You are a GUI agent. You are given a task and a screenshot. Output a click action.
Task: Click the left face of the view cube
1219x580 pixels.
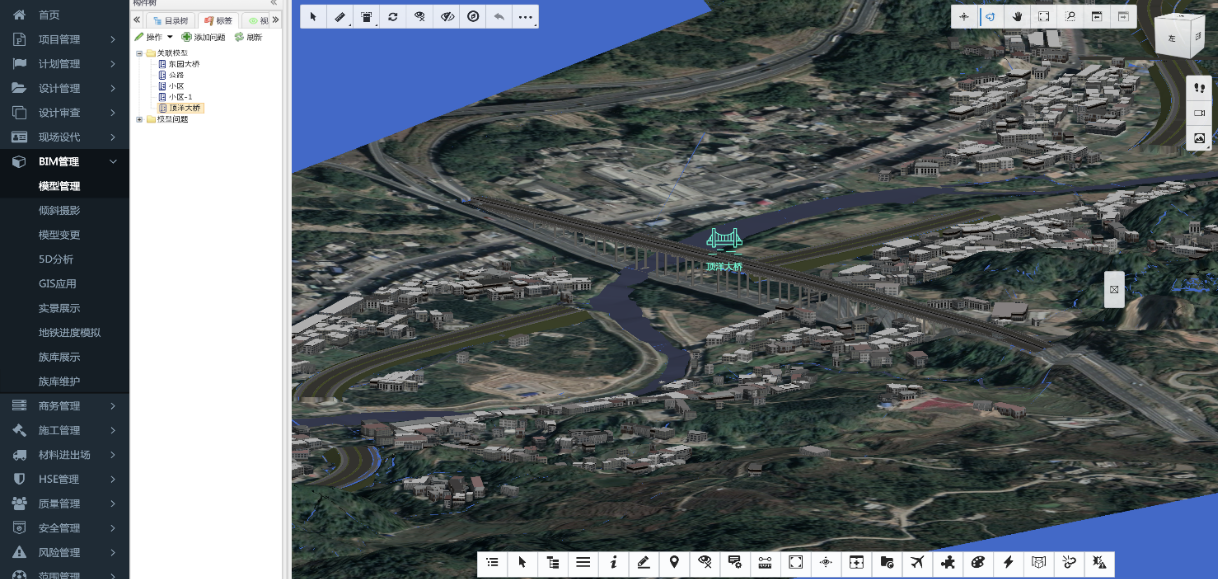click(x=1171, y=39)
